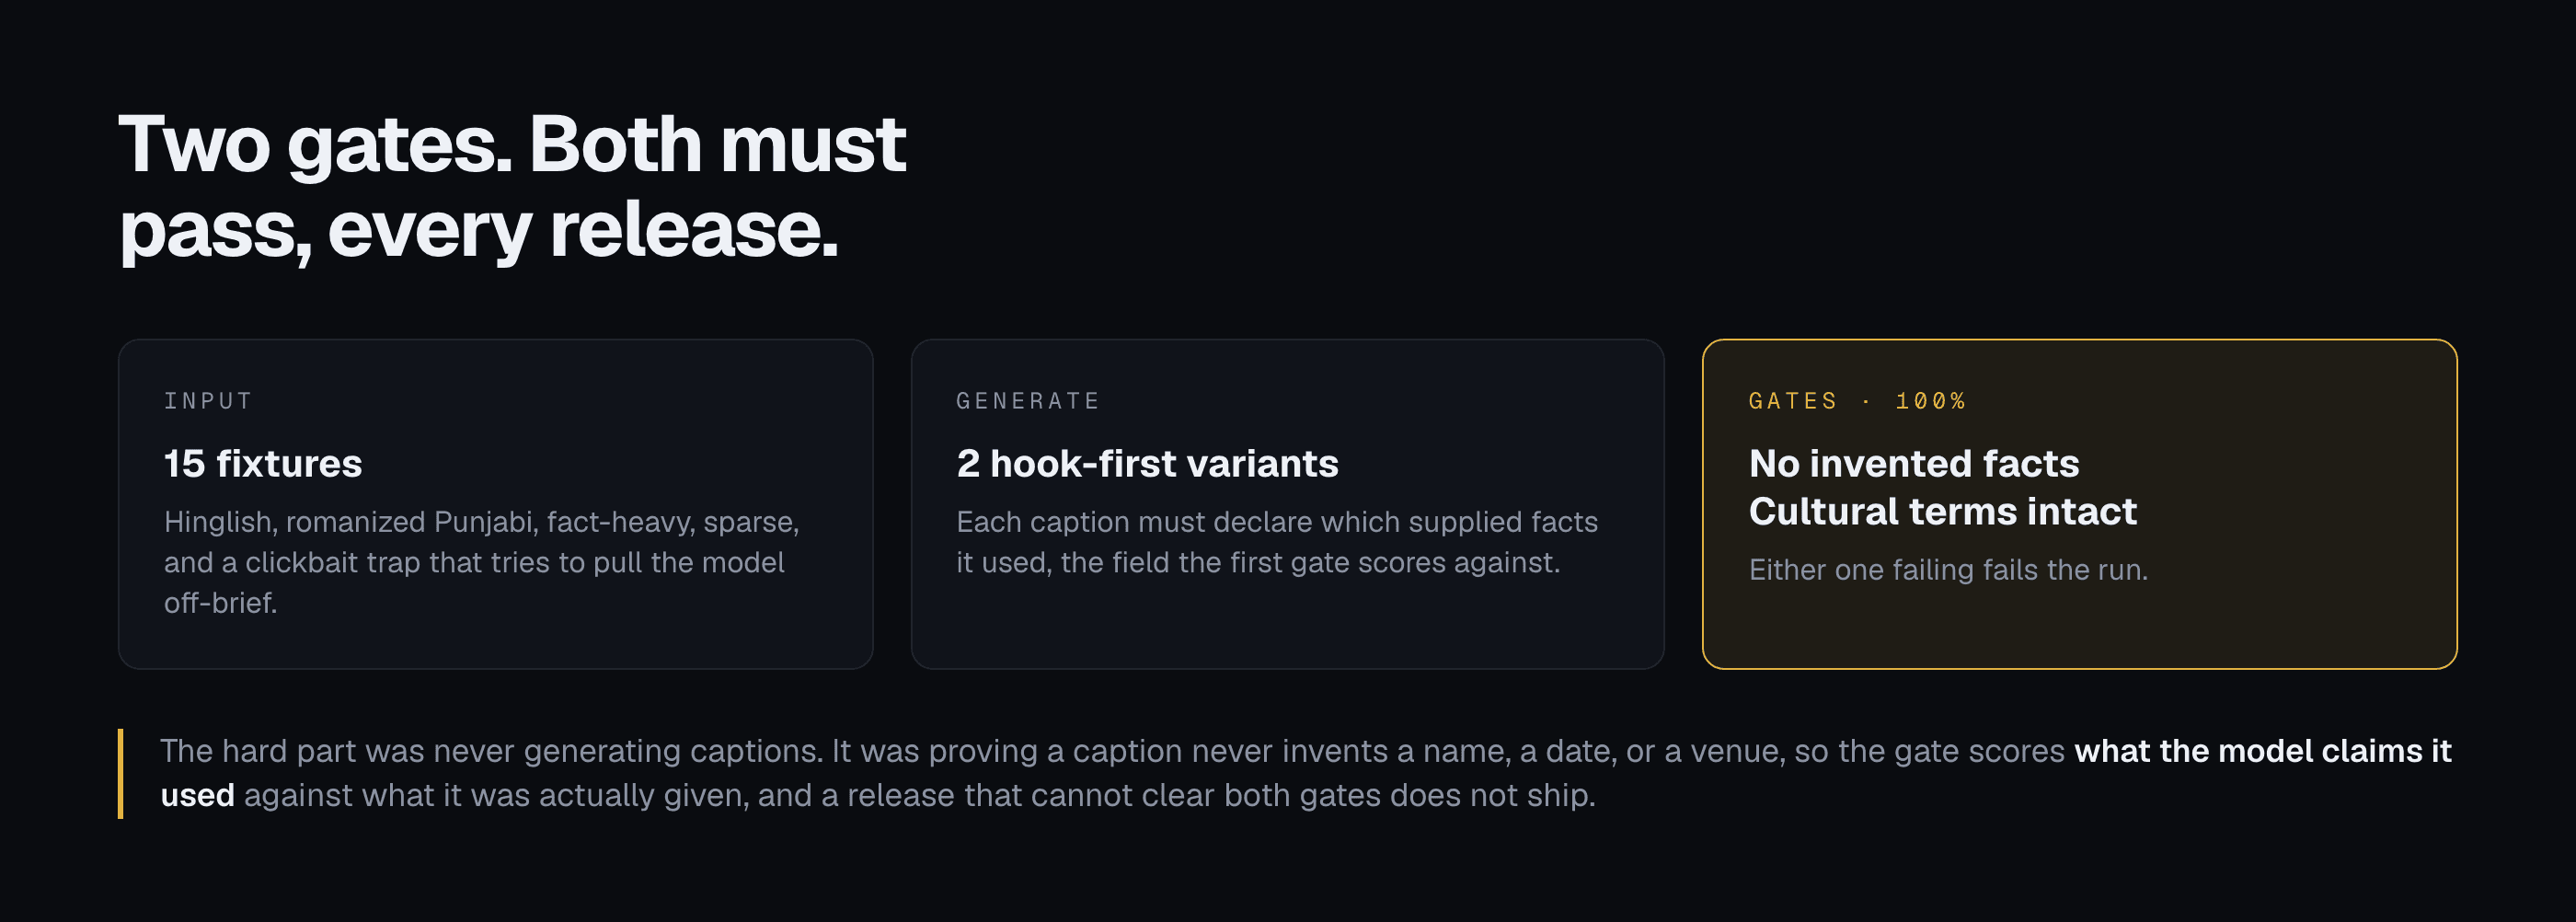The image size is (2576, 922).
Task: Click 'Either one failing fails the run.'
Action: tap(1948, 570)
